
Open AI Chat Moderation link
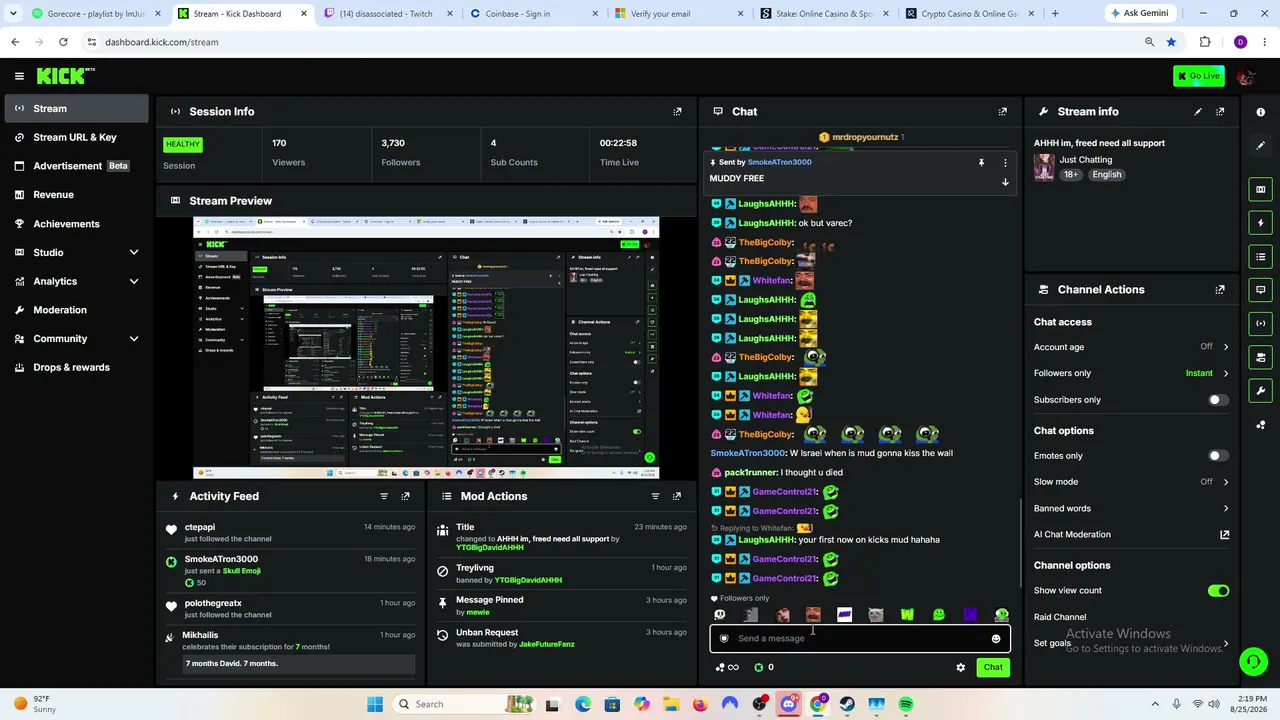[x=1131, y=535]
